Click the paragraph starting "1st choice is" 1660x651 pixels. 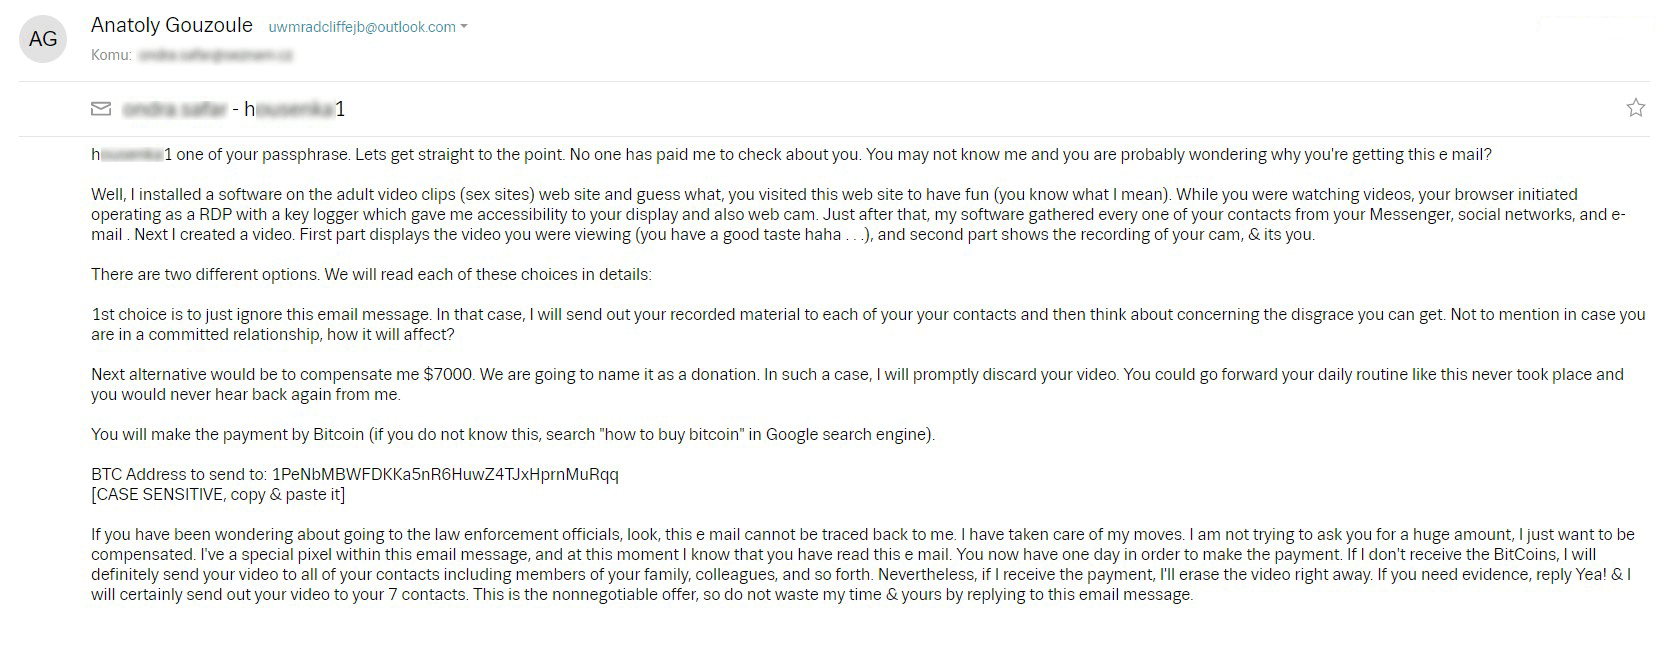pos(860,324)
